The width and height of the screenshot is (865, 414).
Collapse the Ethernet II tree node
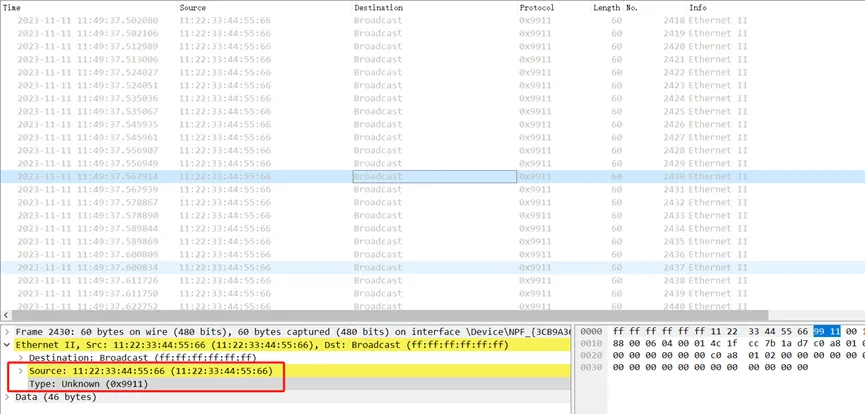pos(8,344)
